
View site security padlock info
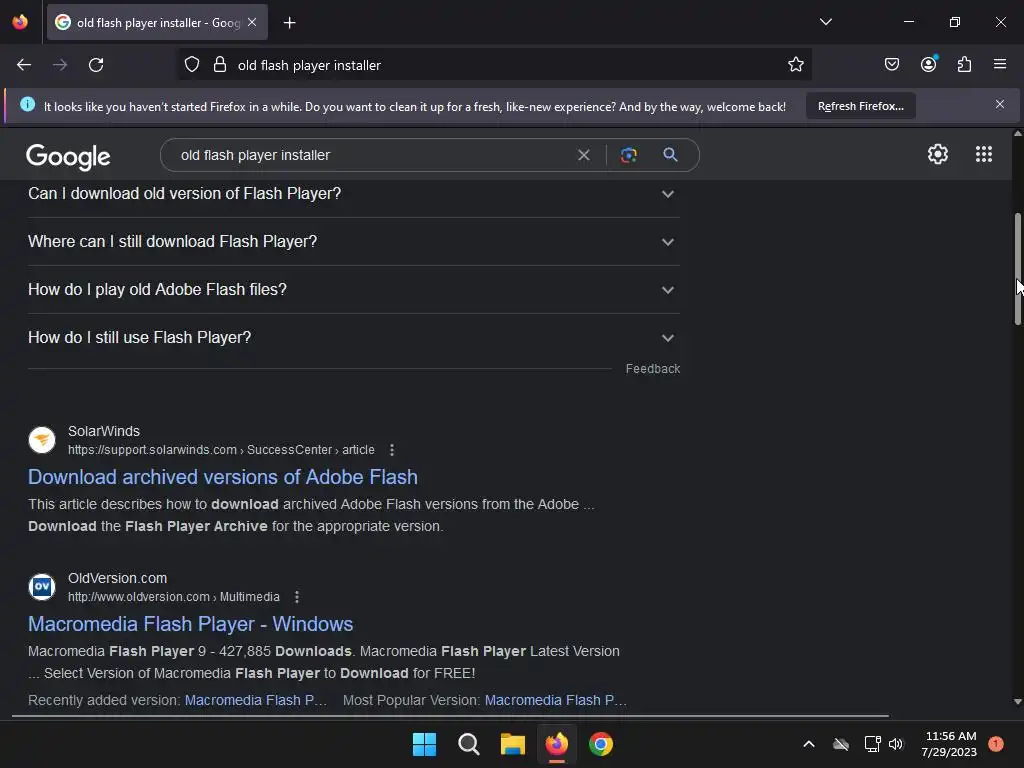coord(220,65)
